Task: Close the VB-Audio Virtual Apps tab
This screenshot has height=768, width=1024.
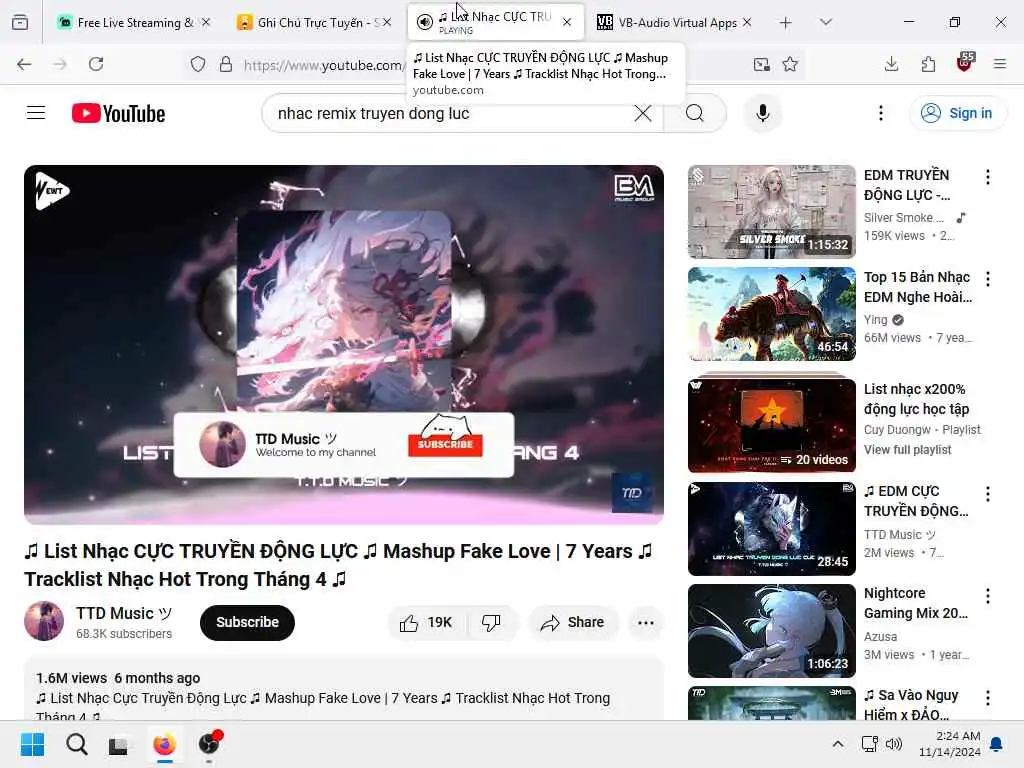Action: (x=746, y=23)
